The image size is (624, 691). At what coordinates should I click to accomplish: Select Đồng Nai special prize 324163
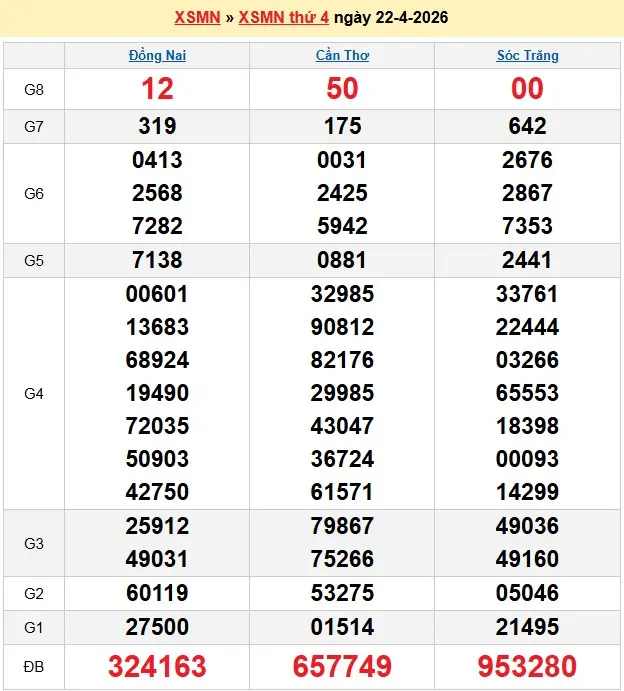(157, 665)
